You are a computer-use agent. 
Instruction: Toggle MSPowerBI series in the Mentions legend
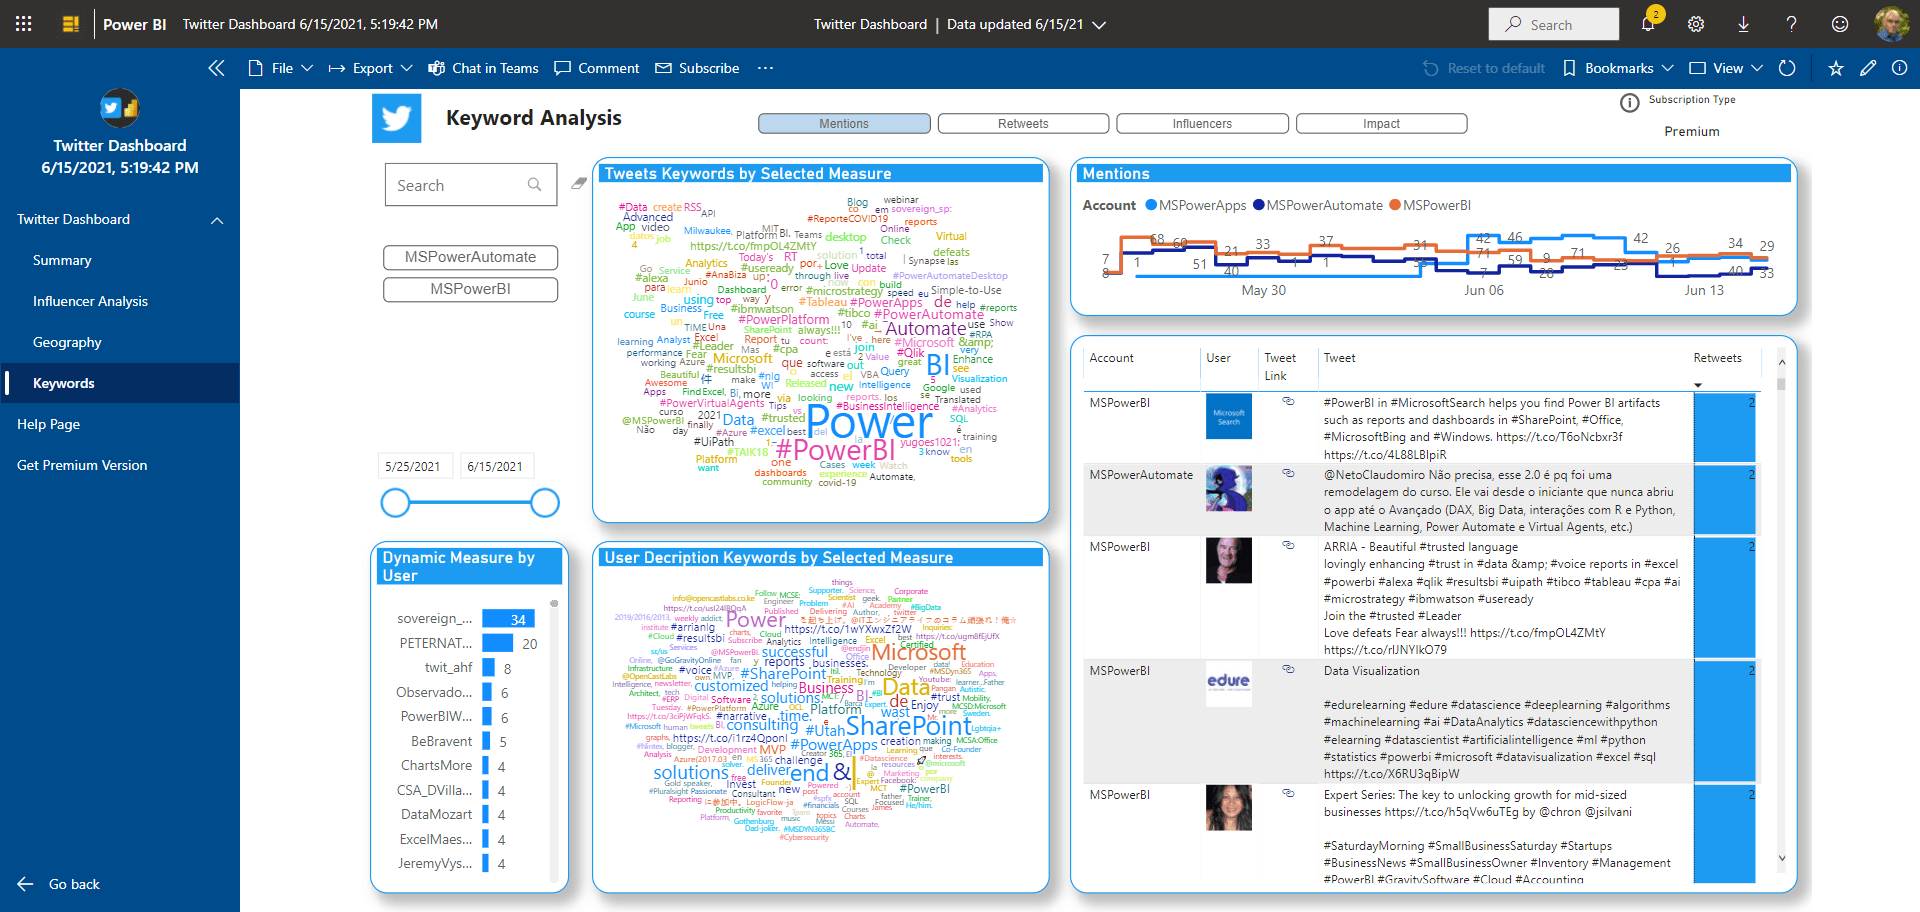coord(1430,205)
